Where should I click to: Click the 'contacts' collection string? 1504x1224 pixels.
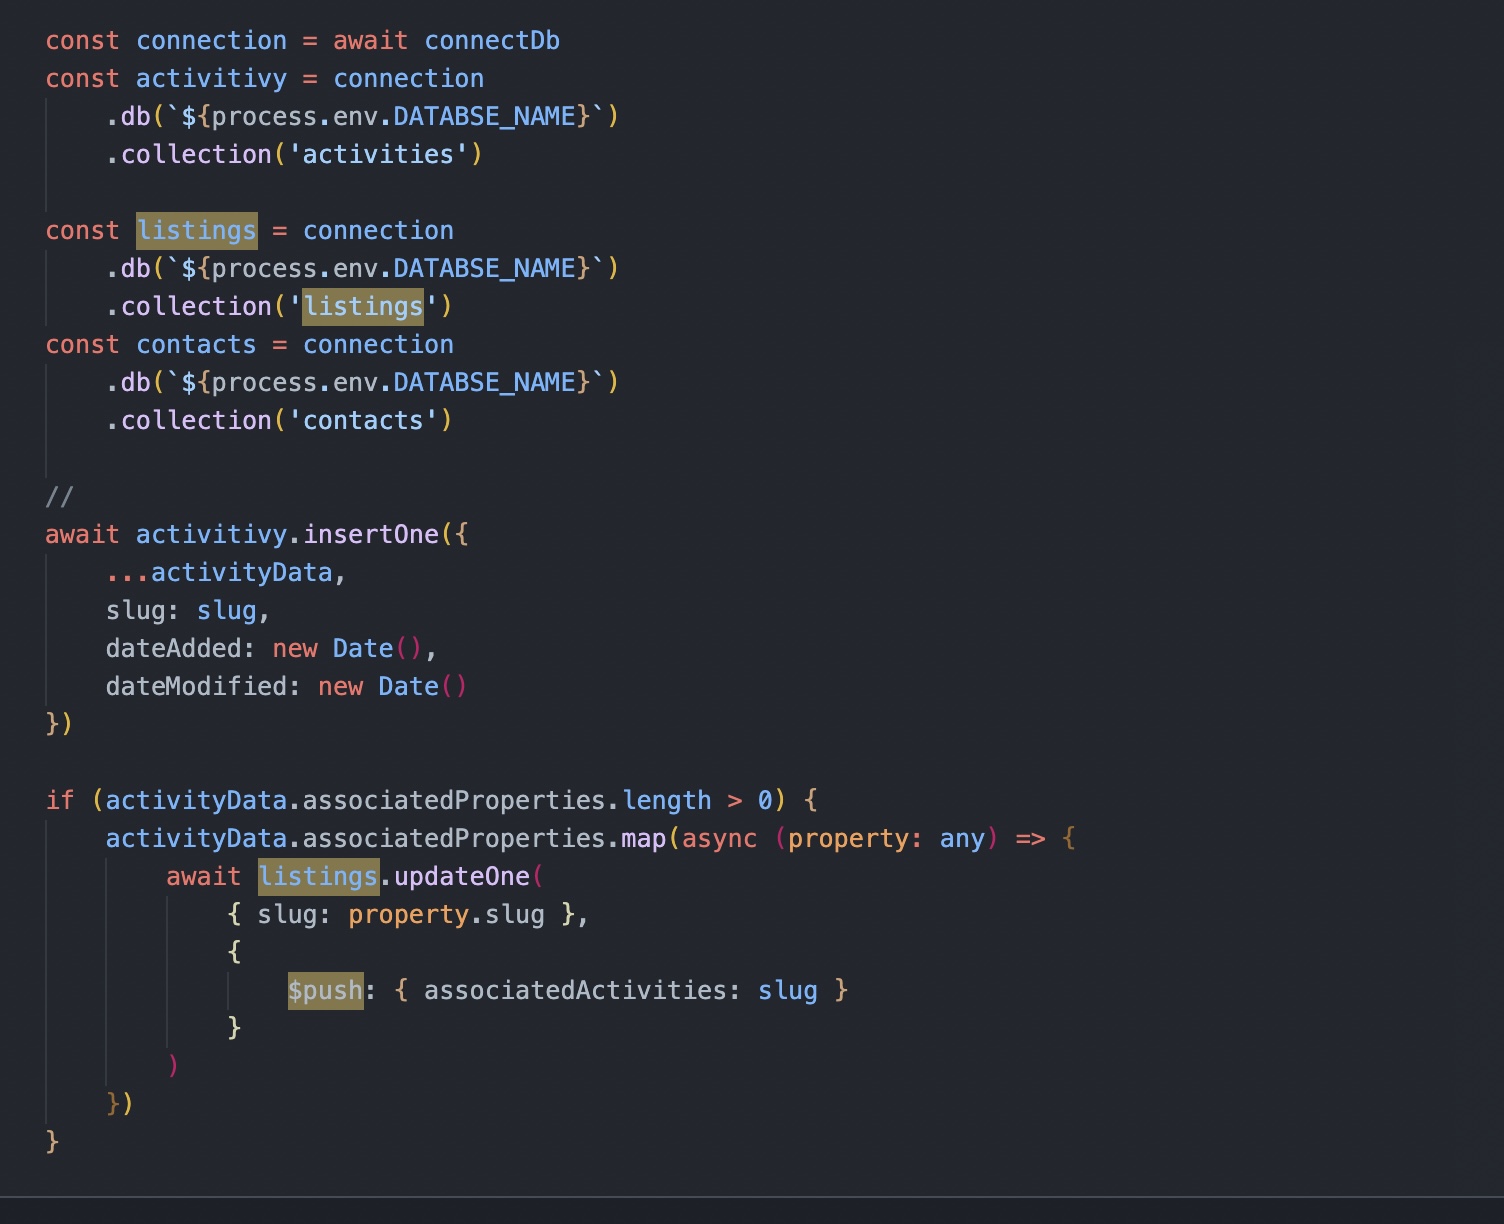click(363, 421)
